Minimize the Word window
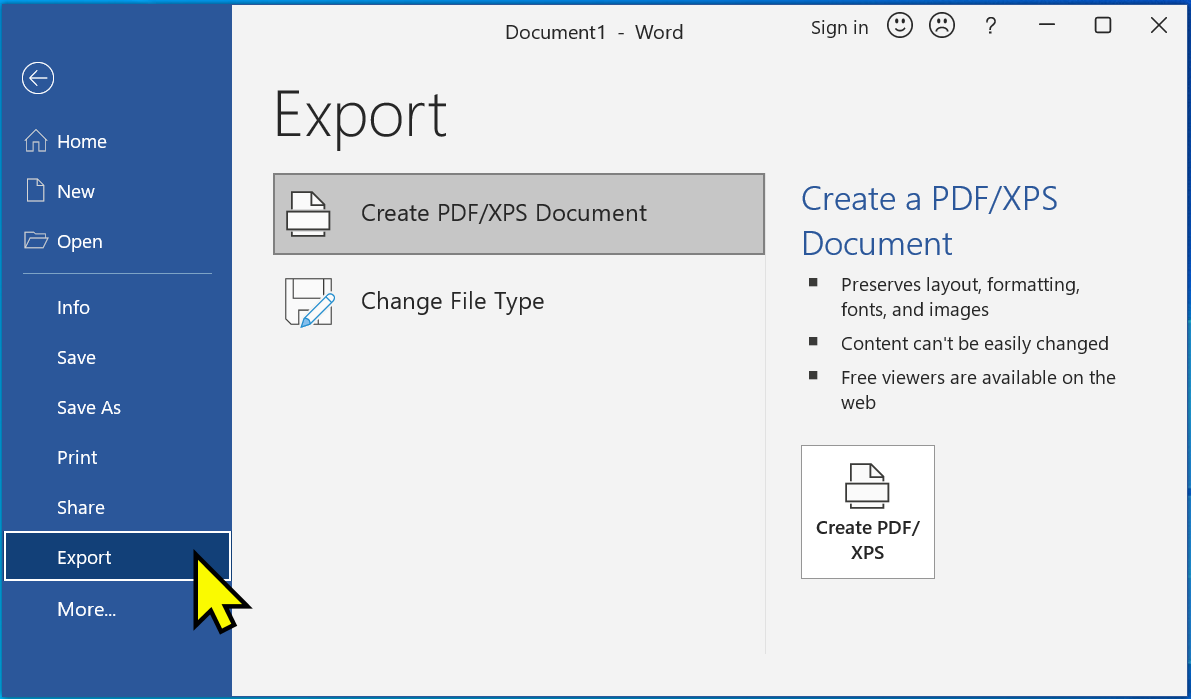1191x699 pixels. click(1047, 26)
